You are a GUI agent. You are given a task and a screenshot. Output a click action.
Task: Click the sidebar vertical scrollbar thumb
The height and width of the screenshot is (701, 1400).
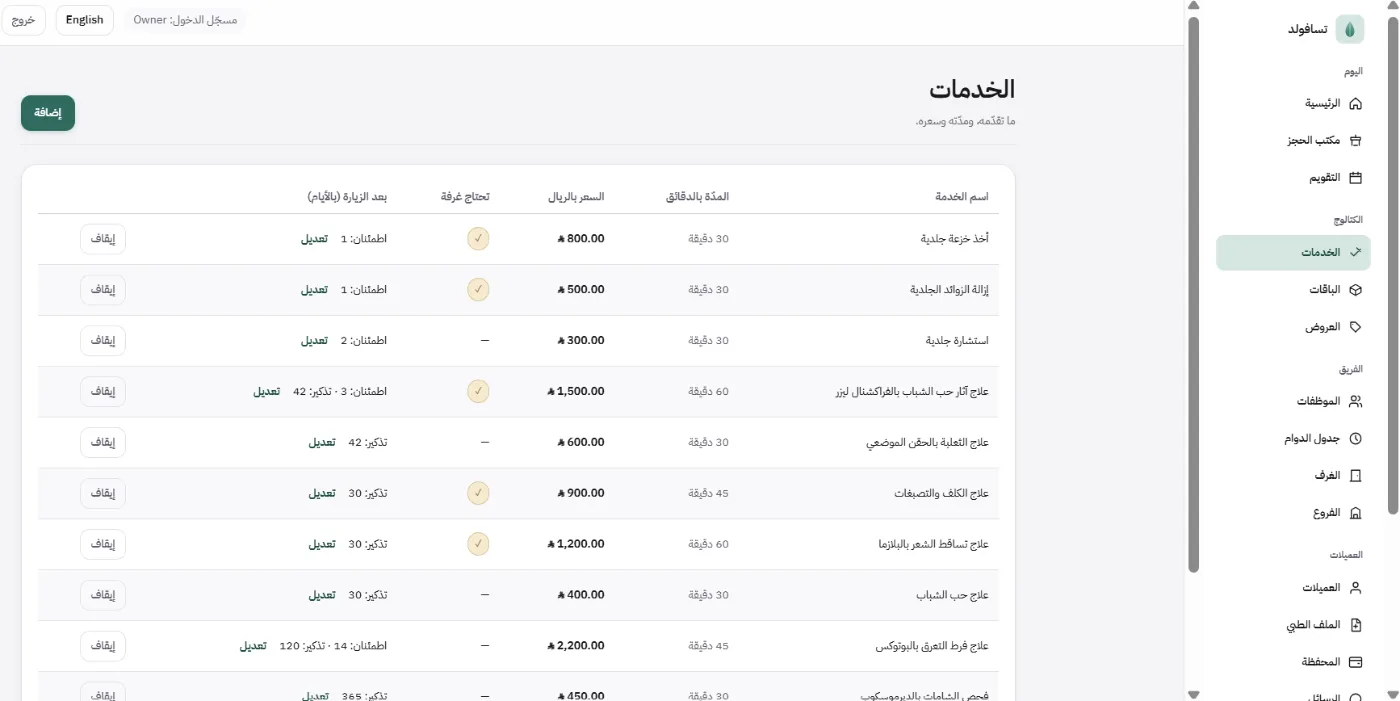click(x=1192, y=295)
